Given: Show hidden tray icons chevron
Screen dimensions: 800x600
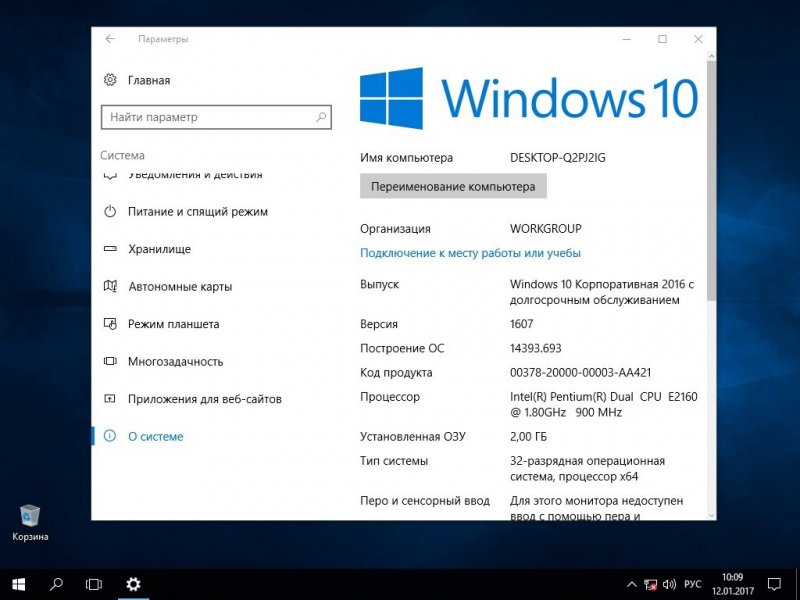Looking at the screenshot, I should tap(632, 585).
